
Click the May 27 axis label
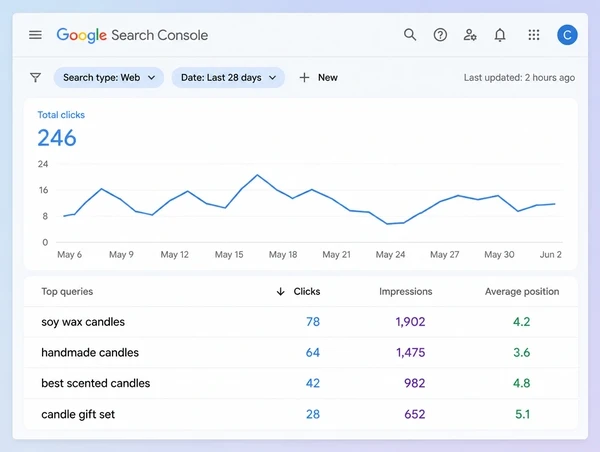[x=444, y=255]
